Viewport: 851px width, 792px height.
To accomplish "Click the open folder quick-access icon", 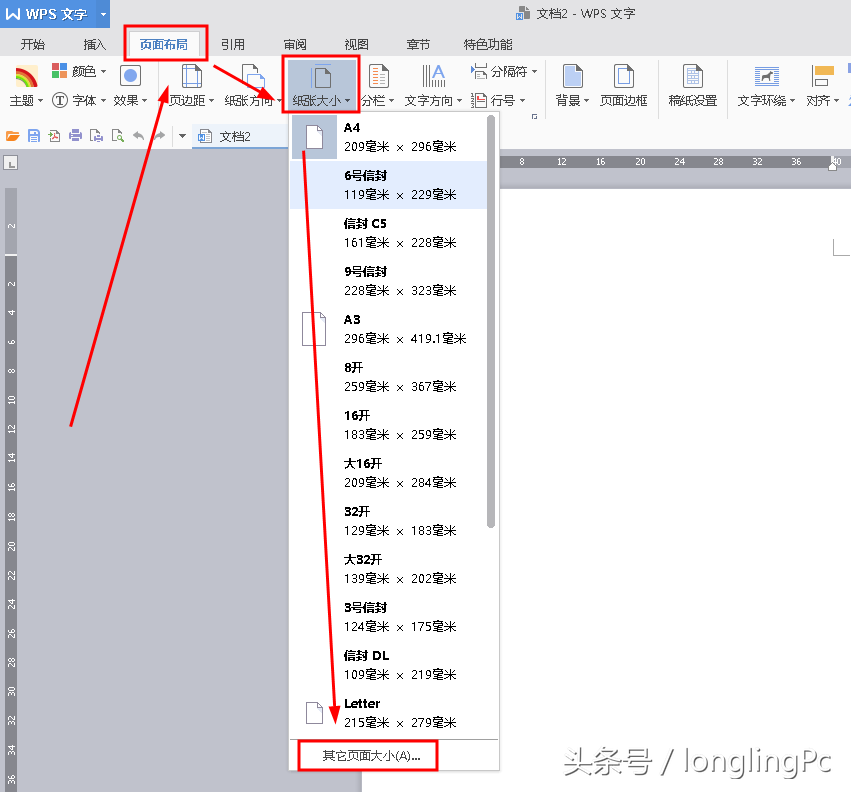I will (12, 136).
